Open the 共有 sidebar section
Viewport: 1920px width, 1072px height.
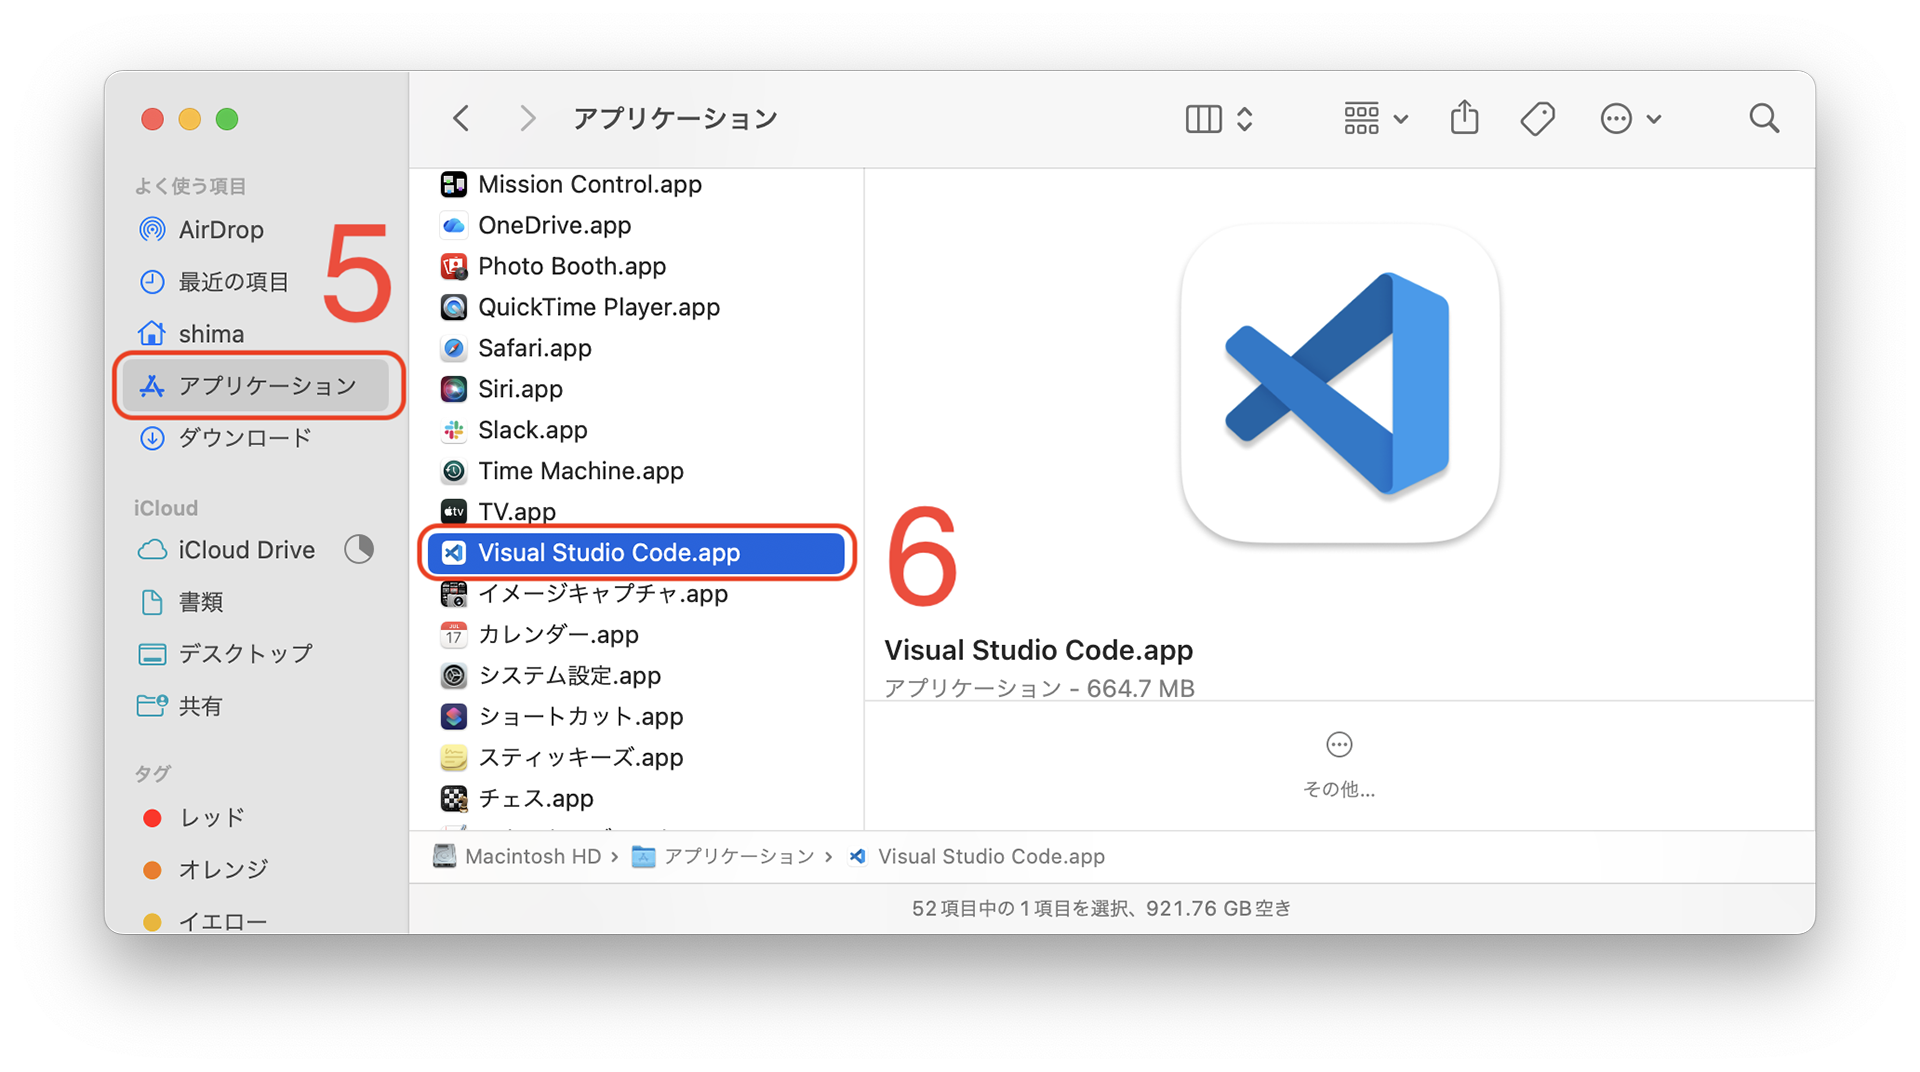pyautogui.click(x=201, y=705)
